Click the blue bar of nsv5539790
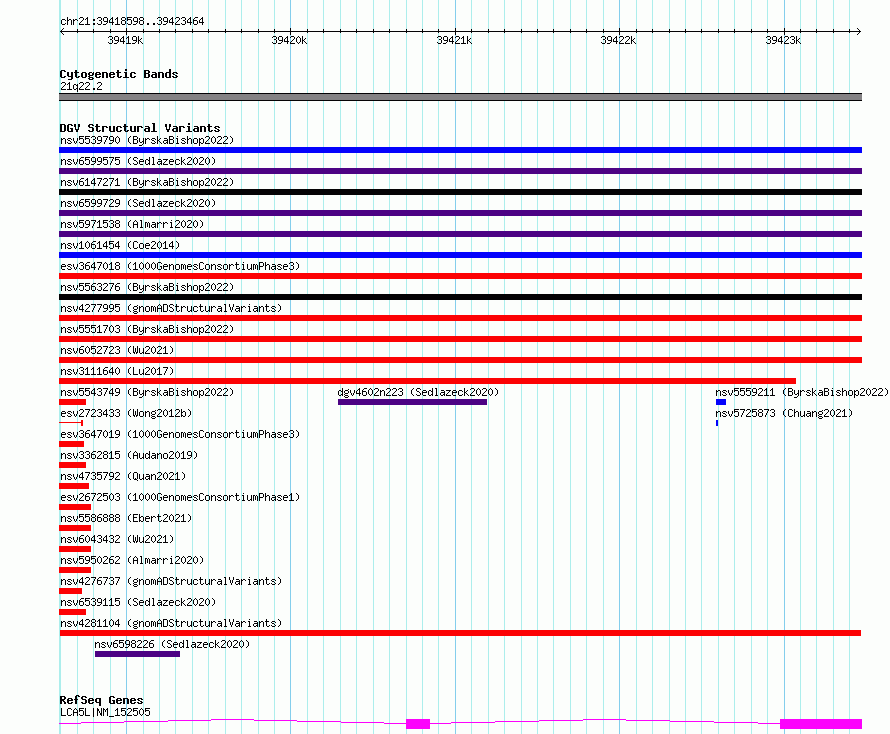This screenshot has height=734, width=890. 460,150
